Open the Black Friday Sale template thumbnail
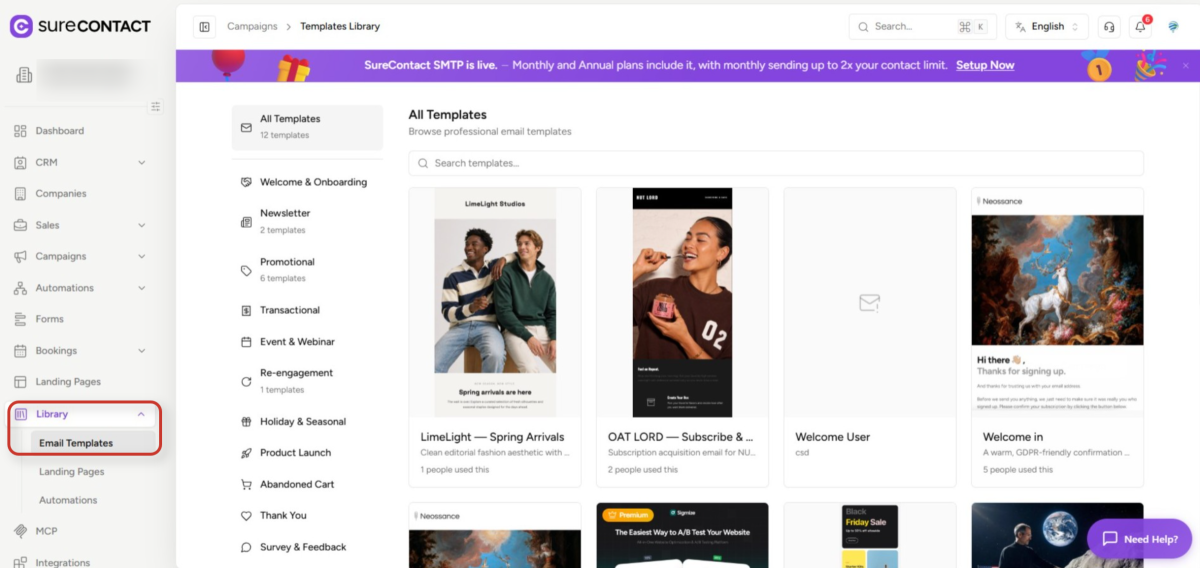The width and height of the screenshot is (1200, 568). pyautogui.click(x=870, y=535)
